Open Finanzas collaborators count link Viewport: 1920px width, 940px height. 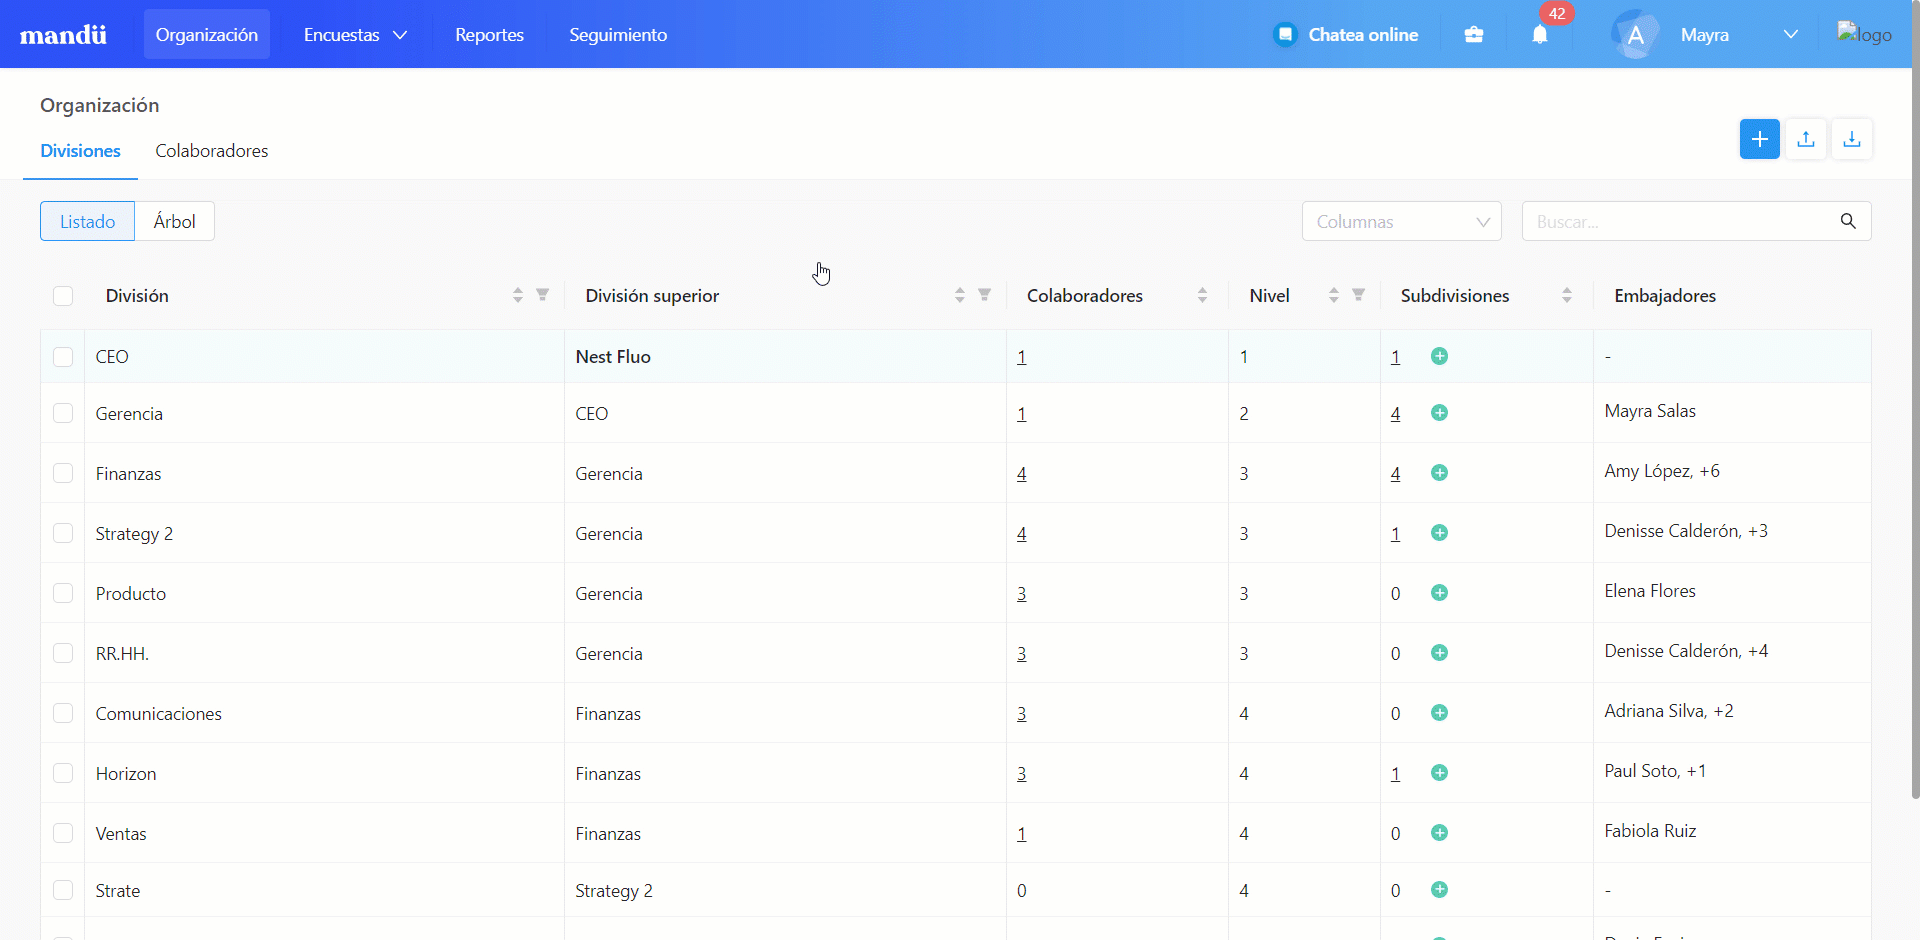tap(1022, 474)
